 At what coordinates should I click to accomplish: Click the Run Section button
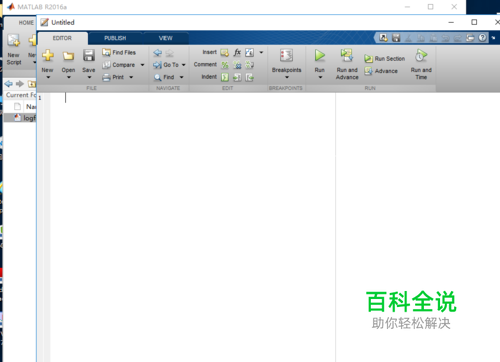click(x=385, y=59)
